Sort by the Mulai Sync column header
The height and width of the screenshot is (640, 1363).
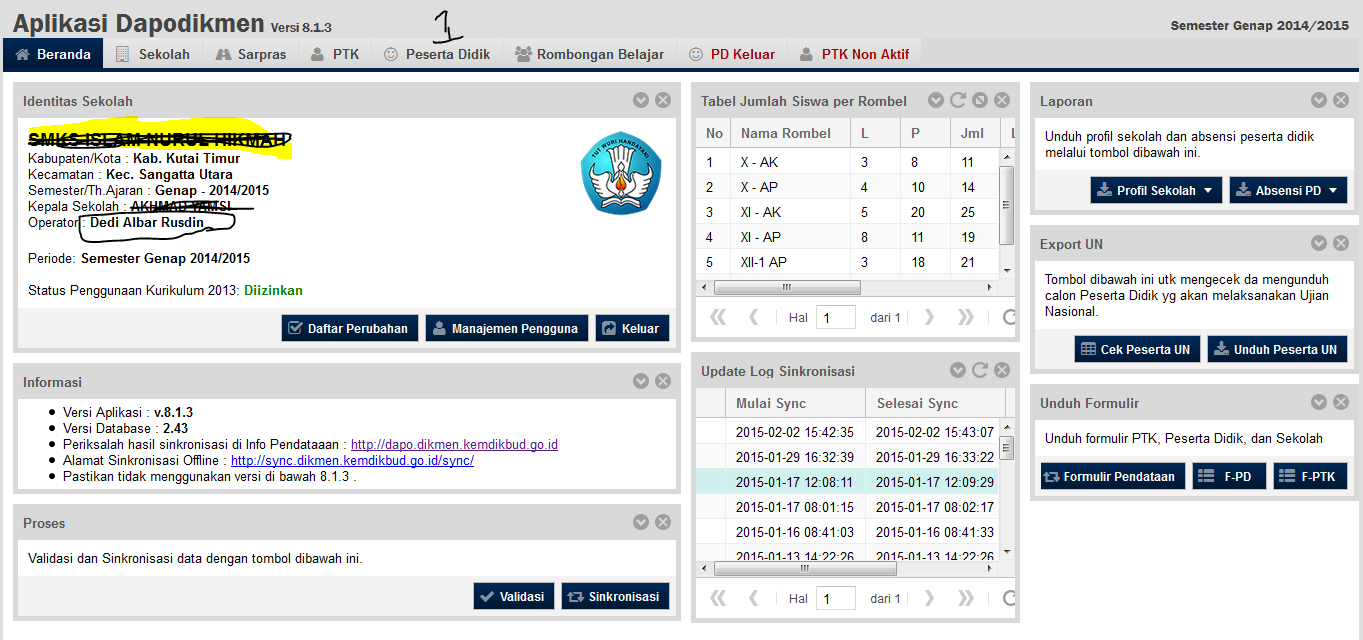[x=795, y=403]
